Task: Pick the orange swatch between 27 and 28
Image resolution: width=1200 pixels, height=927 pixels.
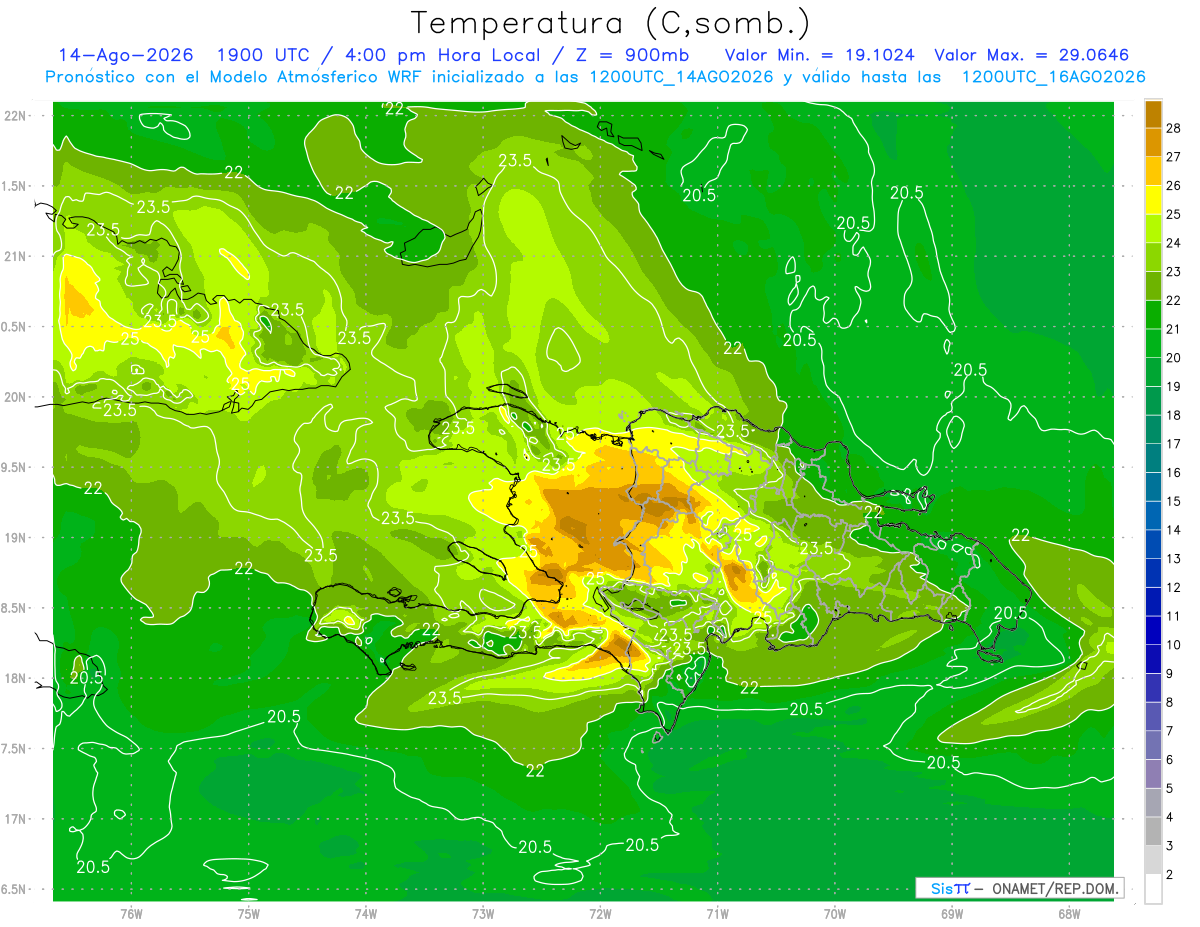Action: 1153,142
